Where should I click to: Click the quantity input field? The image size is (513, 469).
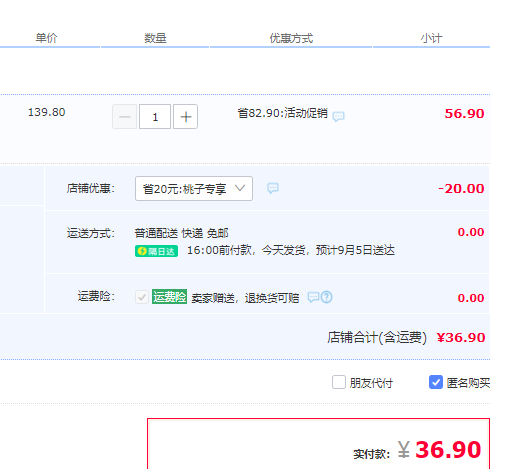coord(155,117)
